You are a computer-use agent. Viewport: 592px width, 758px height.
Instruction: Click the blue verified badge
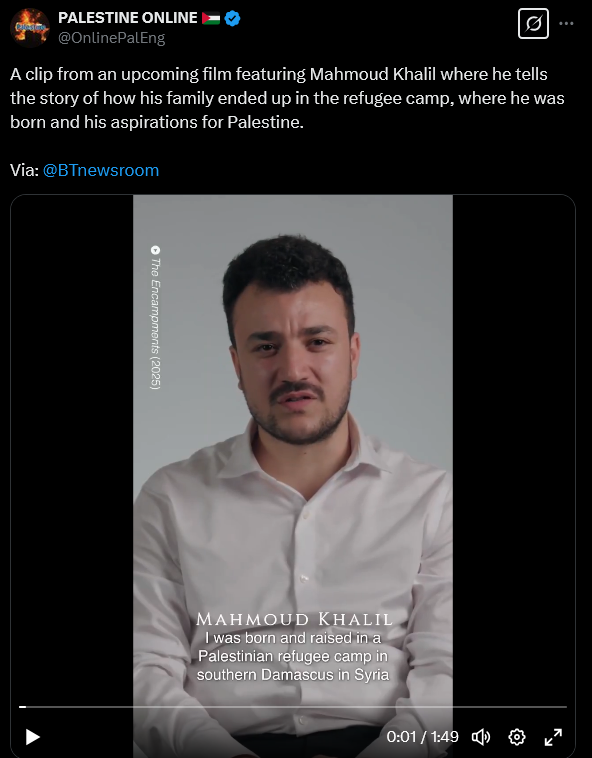click(x=232, y=18)
